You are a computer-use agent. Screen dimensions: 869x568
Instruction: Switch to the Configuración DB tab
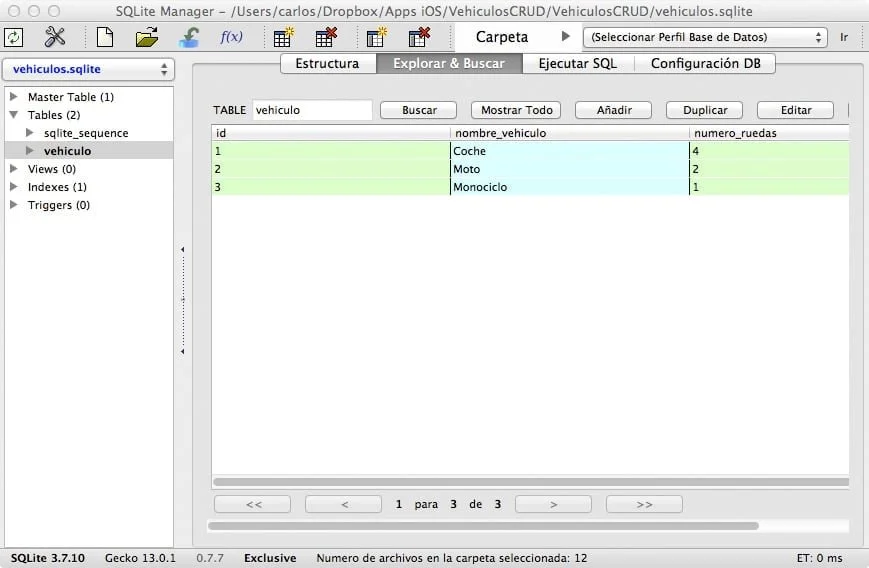[706, 63]
